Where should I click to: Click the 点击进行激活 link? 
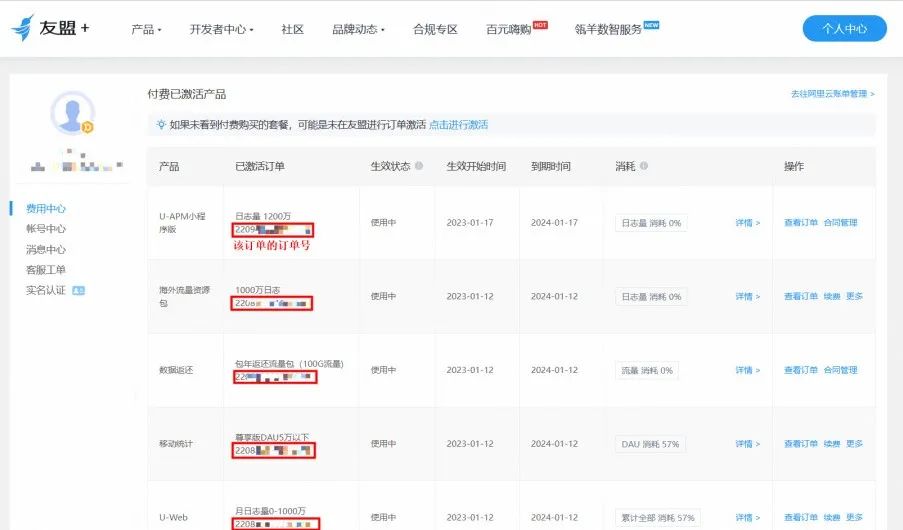458,124
